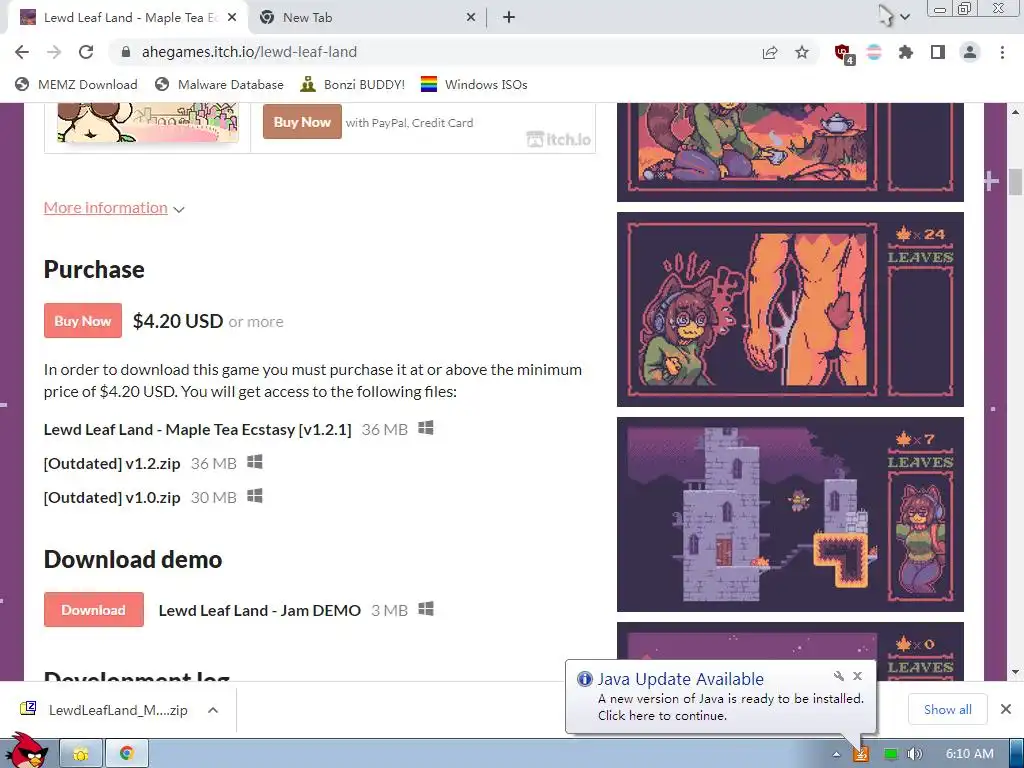1024x768 pixels.
Task: Close the New Tab tab
Action: pyautogui.click(x=471, y=18)
